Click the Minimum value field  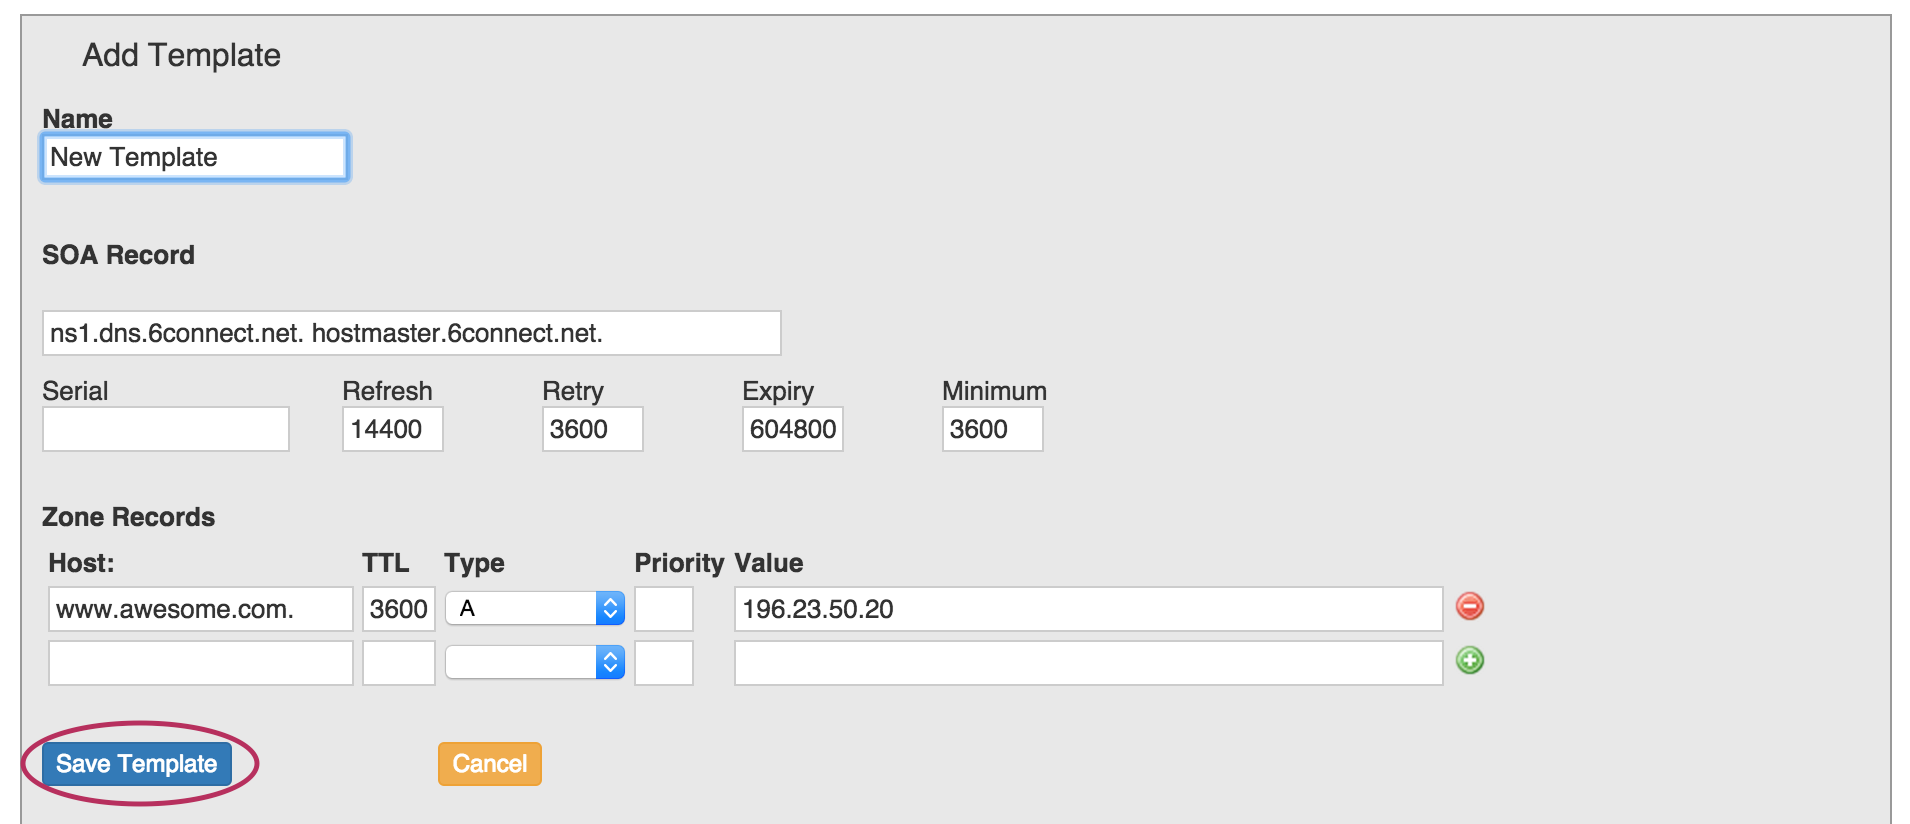point(992,429)
